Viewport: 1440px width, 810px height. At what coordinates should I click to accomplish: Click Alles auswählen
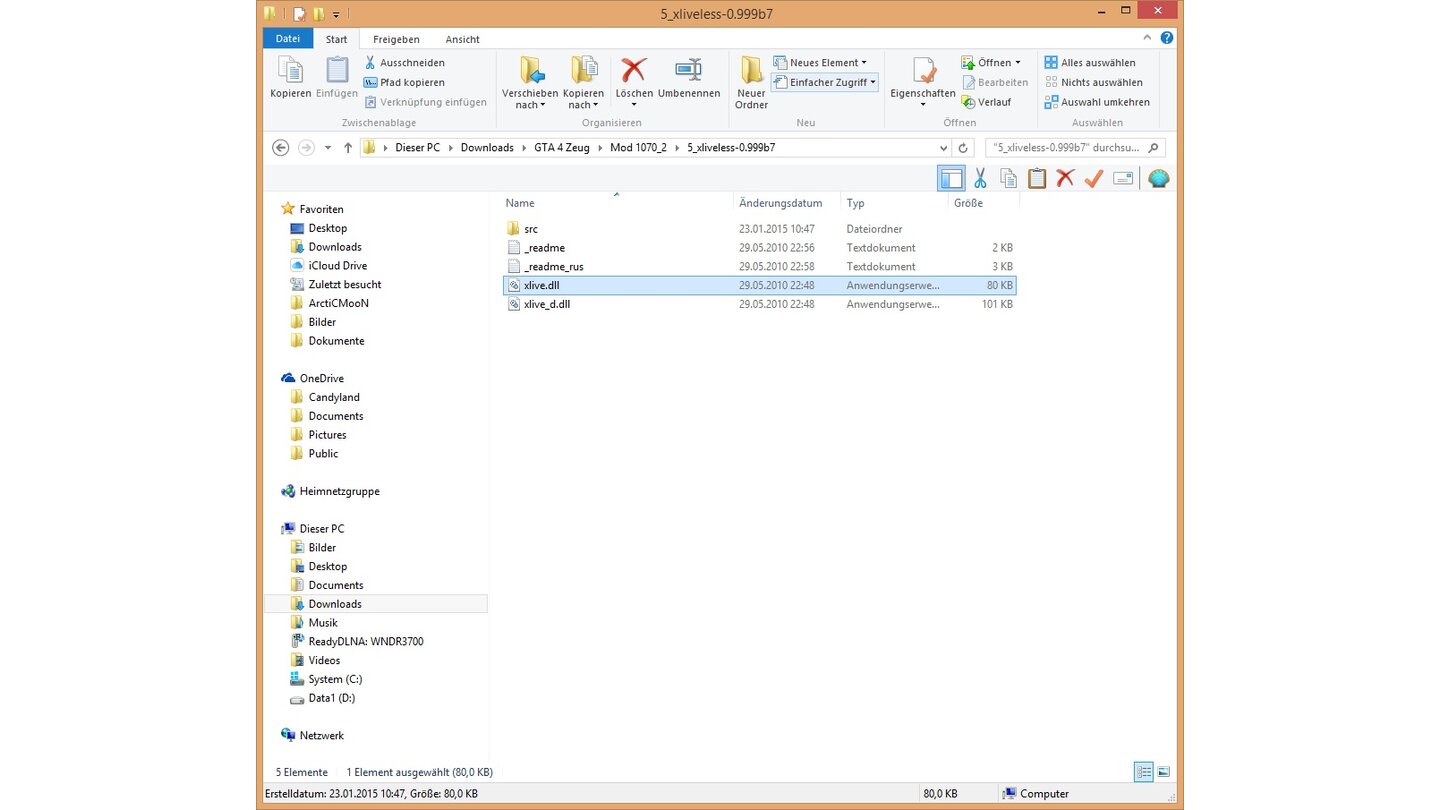point(1090,62)
